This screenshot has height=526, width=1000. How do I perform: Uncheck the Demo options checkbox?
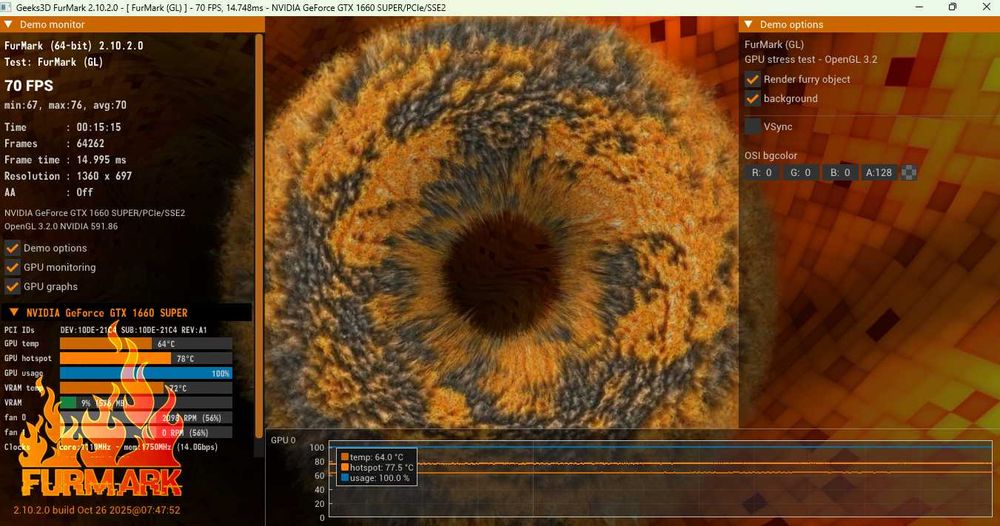click(12, 248)
